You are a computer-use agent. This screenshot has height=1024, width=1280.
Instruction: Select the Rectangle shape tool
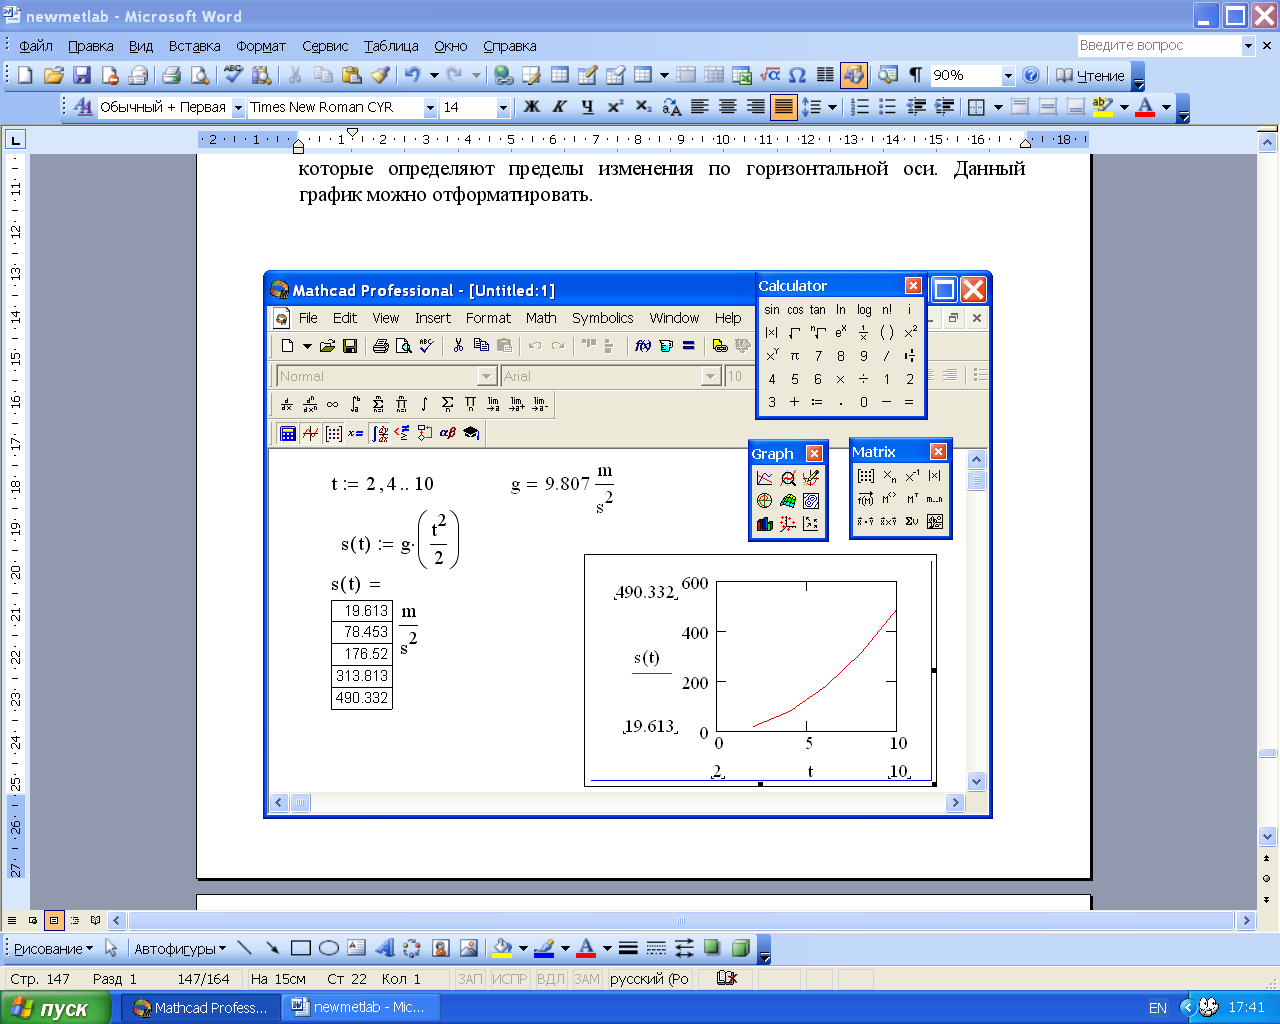300,948
